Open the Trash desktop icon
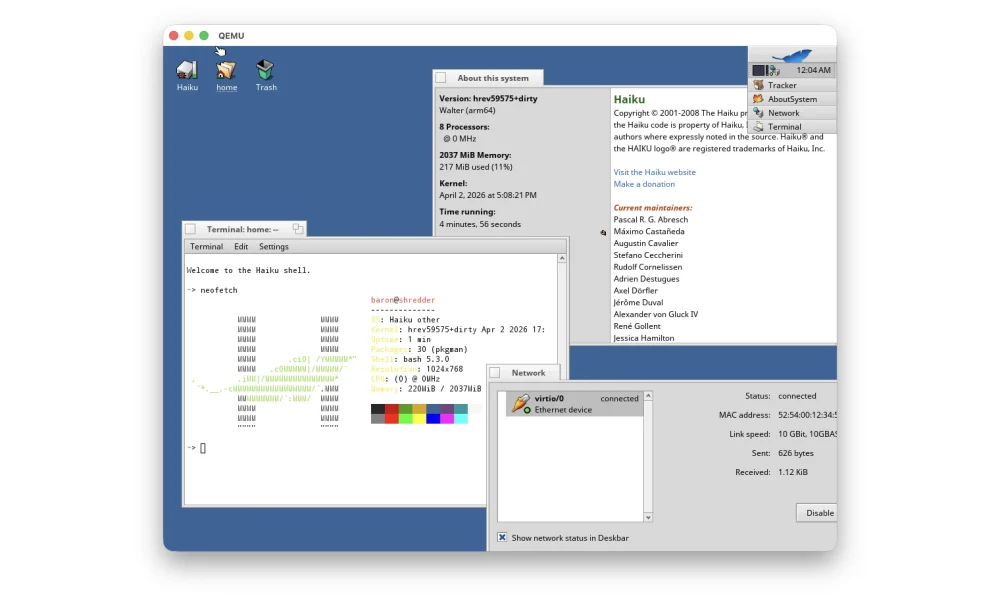This screenshot has height=600, width=1000. tap(265, 70)
